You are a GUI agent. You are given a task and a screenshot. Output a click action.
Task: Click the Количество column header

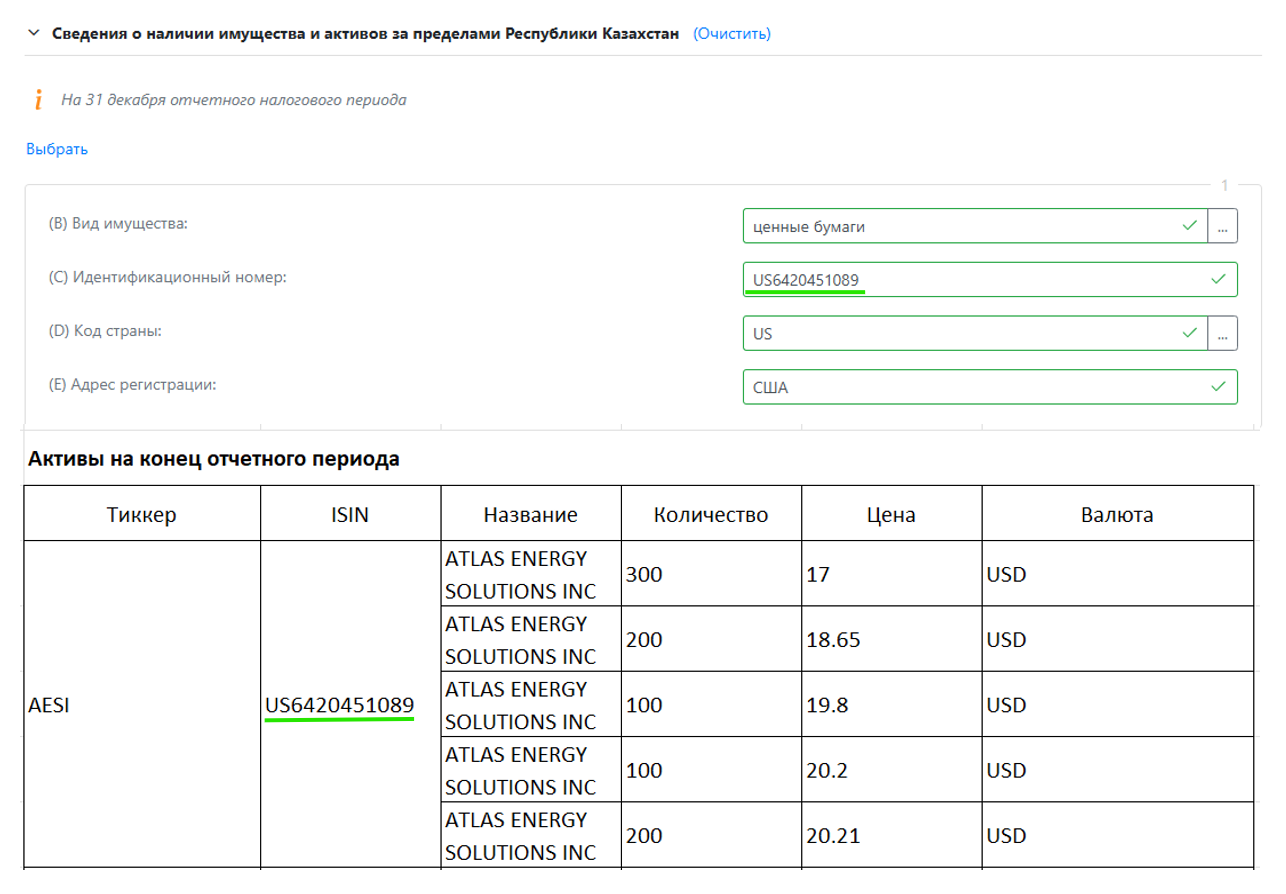711,515
